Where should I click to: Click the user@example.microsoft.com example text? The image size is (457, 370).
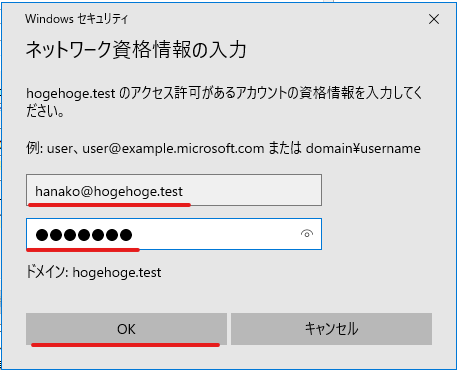coord(173,148)
